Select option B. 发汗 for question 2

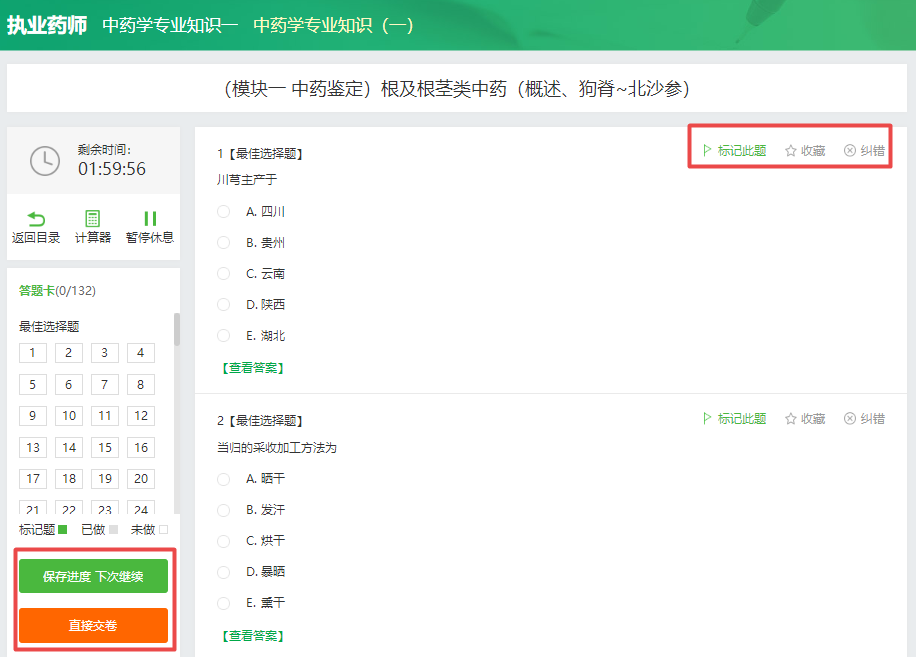224,510
